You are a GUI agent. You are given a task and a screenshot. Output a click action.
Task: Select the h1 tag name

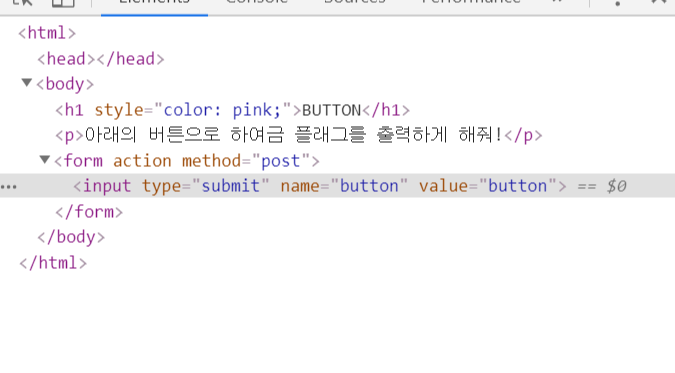[74, 110]
